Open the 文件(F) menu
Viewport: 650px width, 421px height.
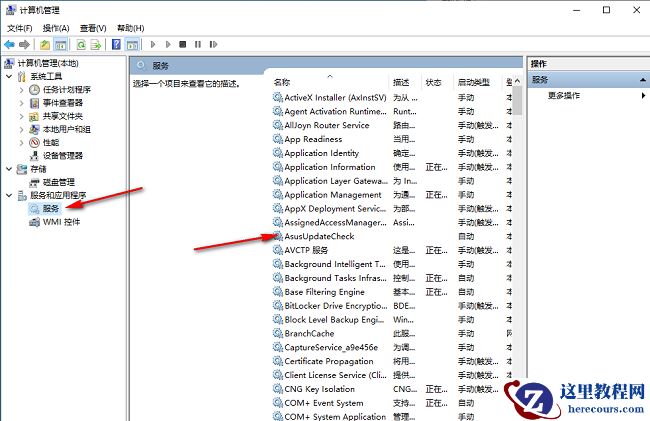[x=19, y=28]
